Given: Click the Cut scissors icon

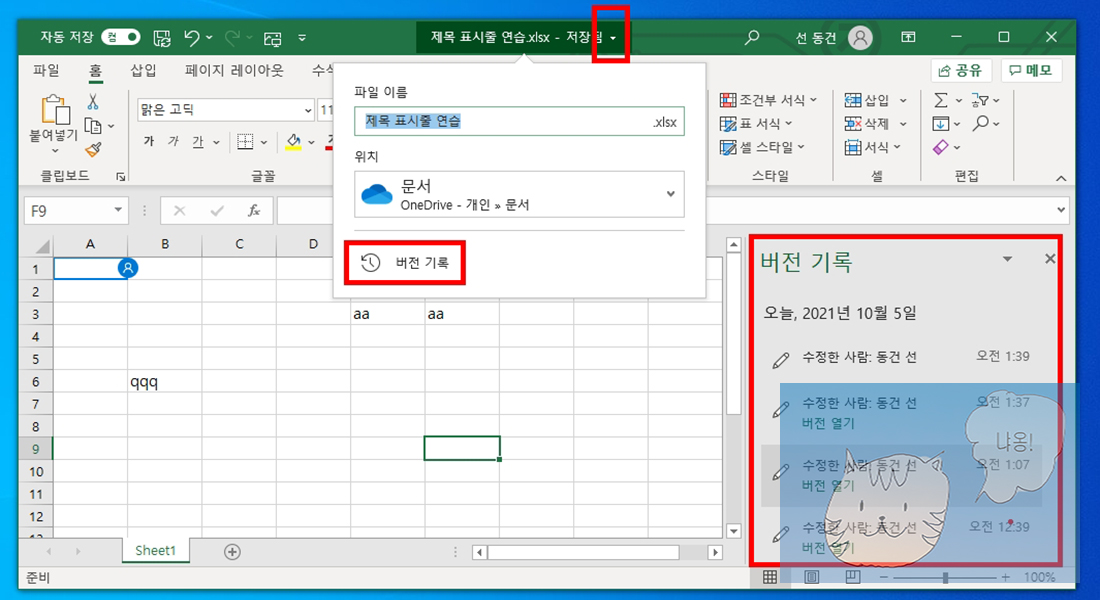Looking at the screenshot, I should point(93,102).
